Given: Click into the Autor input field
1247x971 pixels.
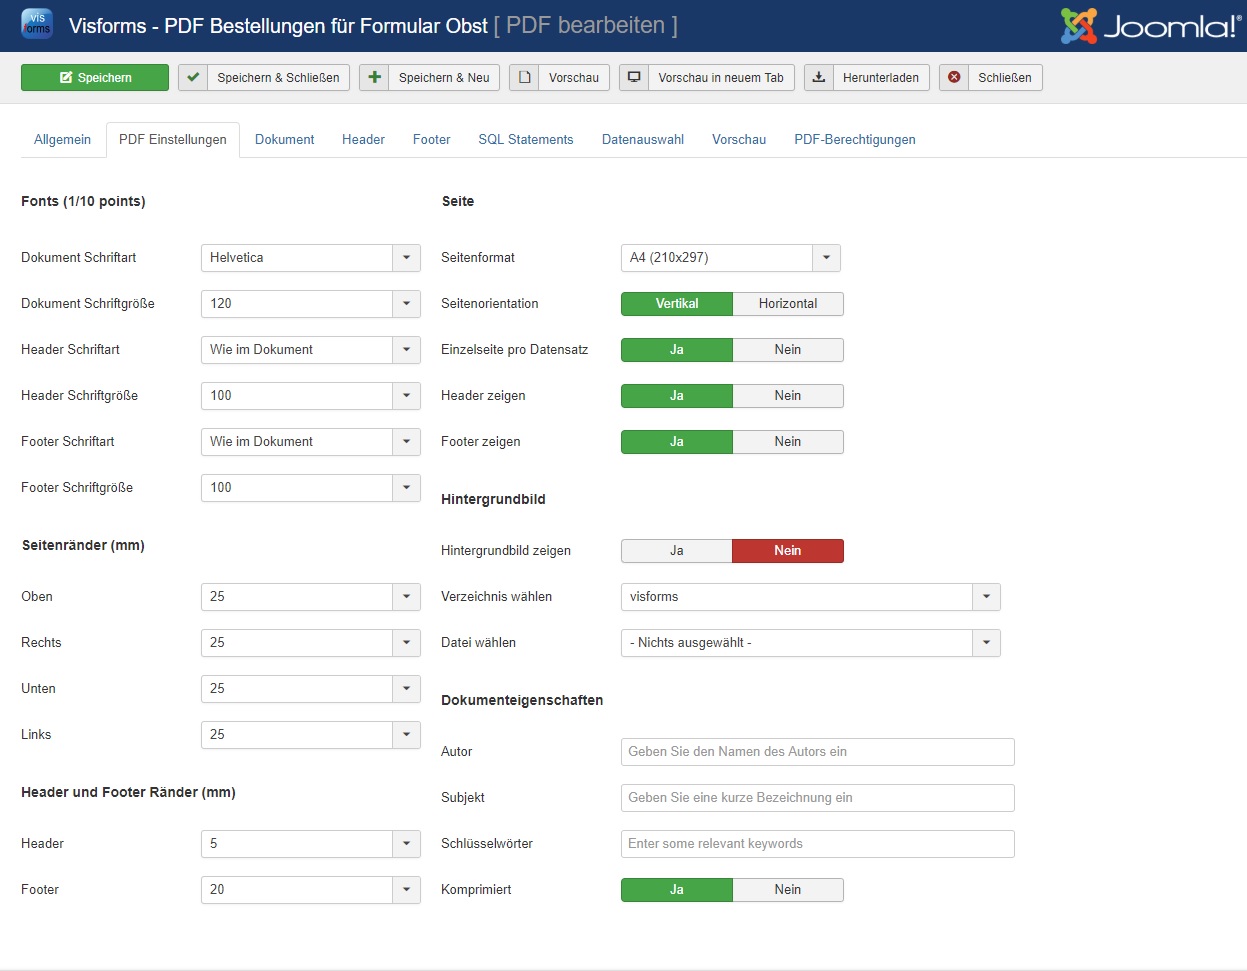Looking at the screenshot, I should click(817, 752).
